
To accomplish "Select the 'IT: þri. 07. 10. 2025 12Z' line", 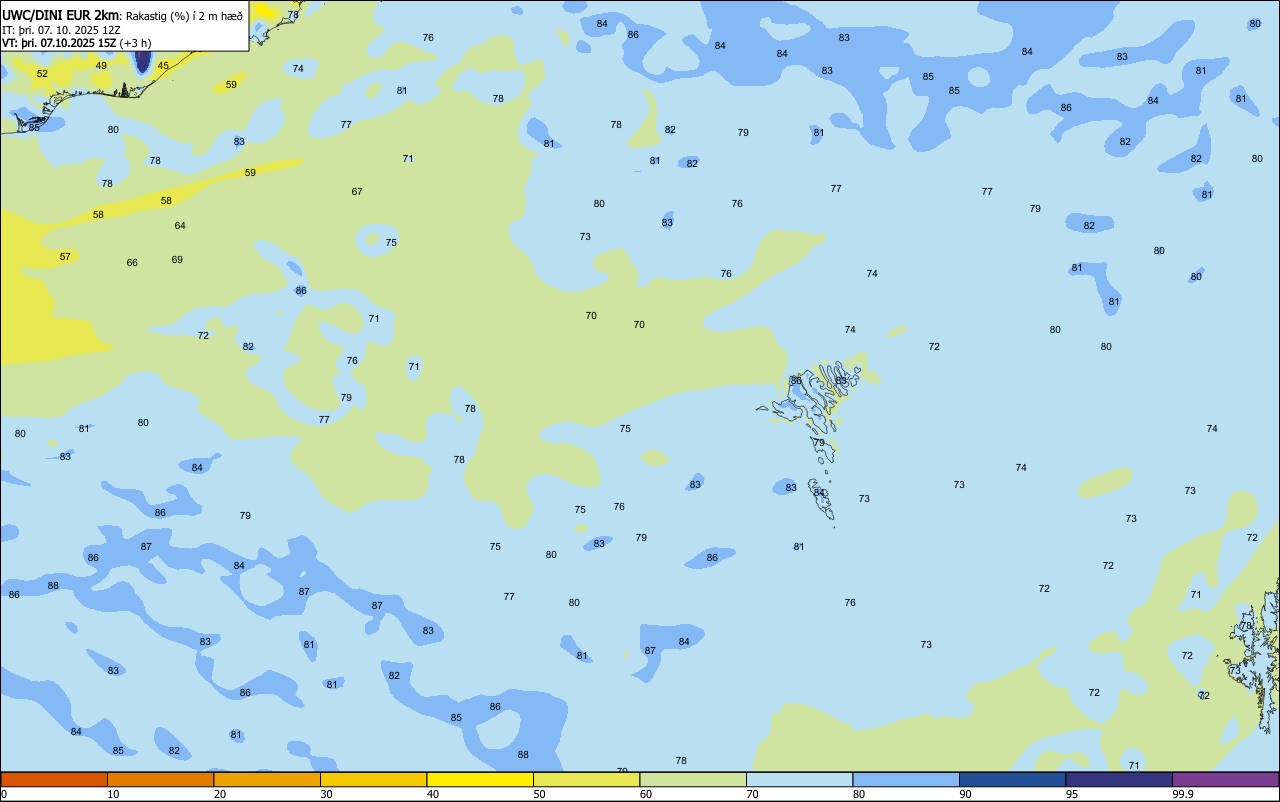I will pos(61,30).
